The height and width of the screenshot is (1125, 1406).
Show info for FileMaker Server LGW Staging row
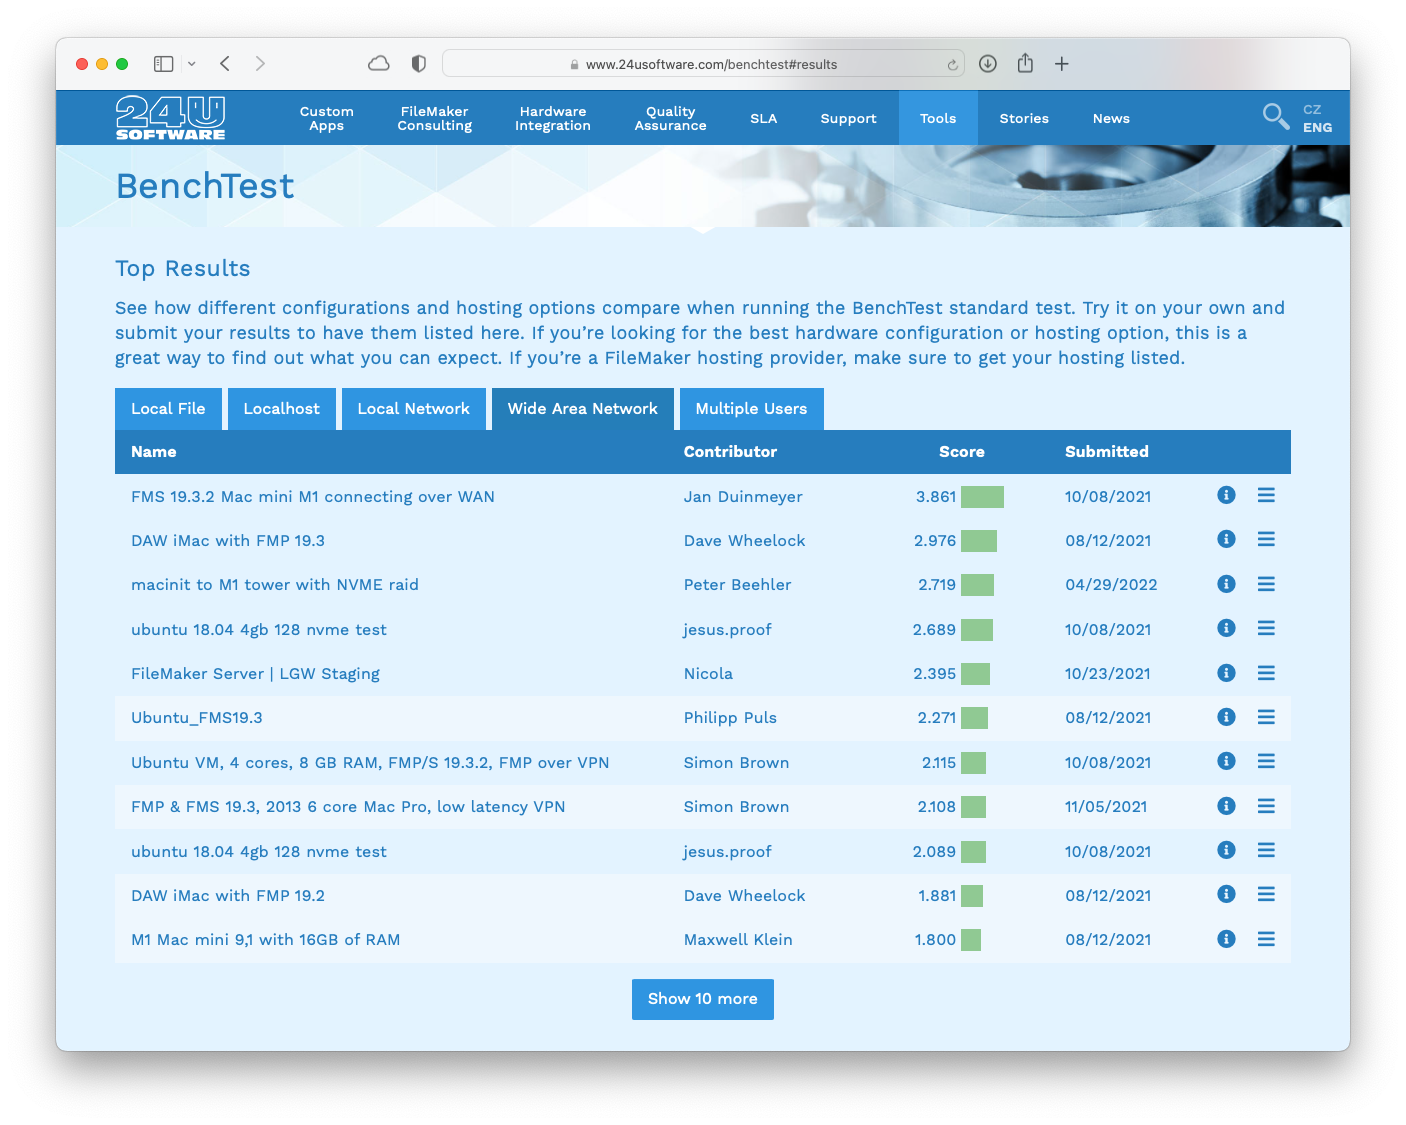coord(1226,673)
